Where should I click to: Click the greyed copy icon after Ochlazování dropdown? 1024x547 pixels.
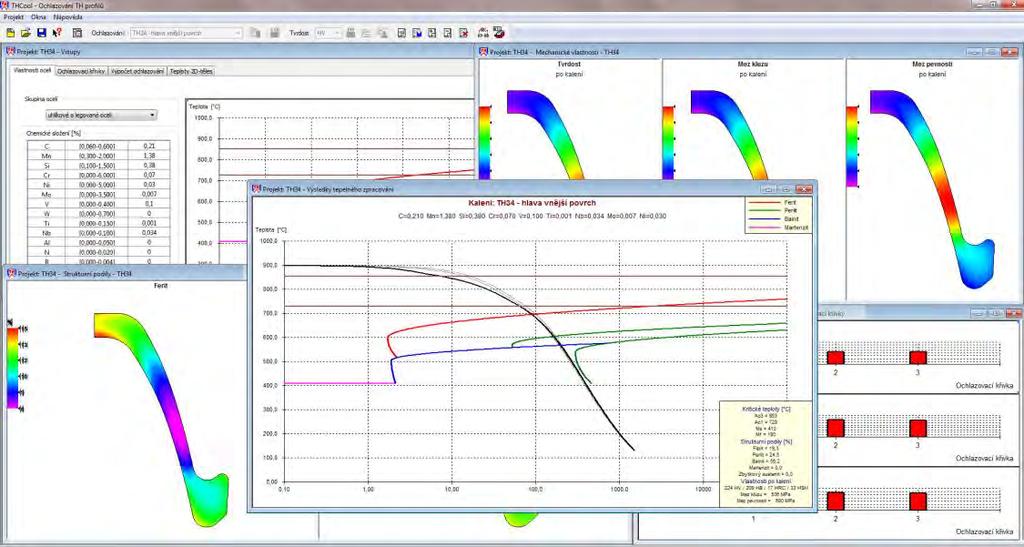(256, 33)
